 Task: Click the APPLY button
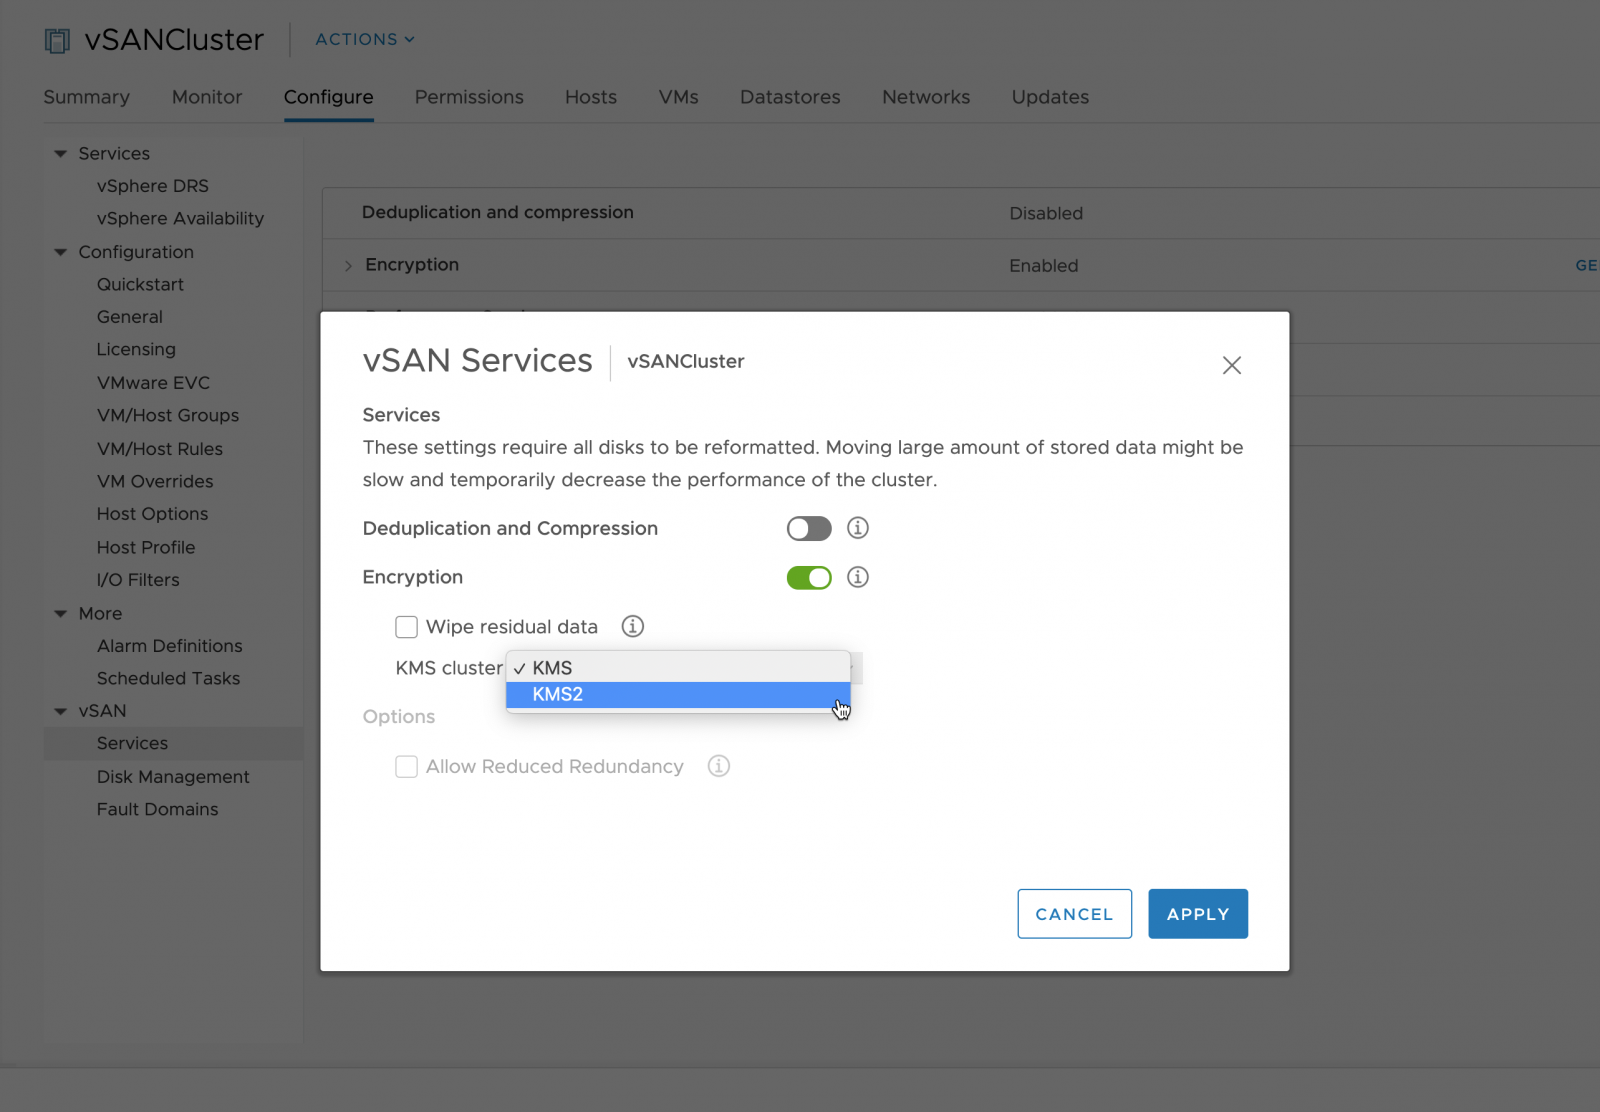(1197, 914)
